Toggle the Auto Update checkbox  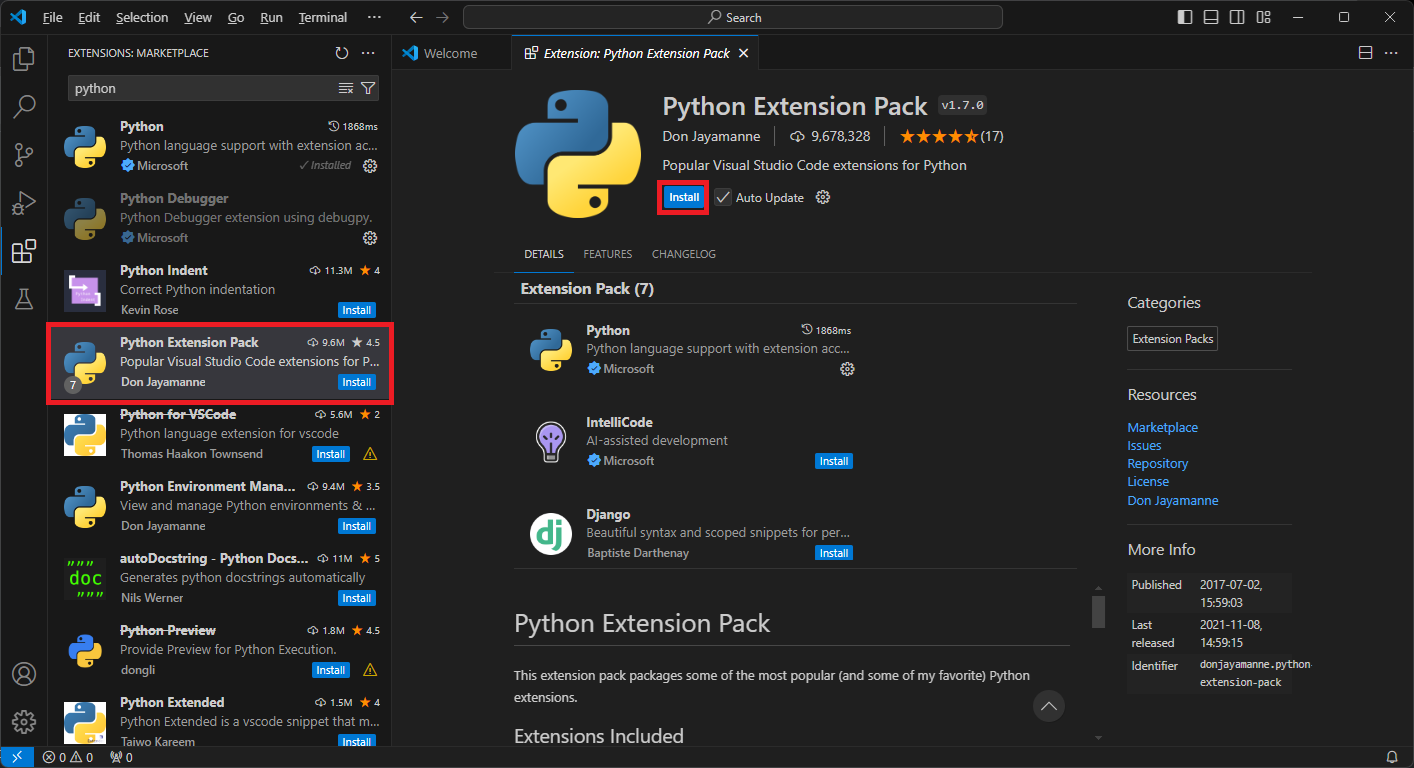coord(723,197)
